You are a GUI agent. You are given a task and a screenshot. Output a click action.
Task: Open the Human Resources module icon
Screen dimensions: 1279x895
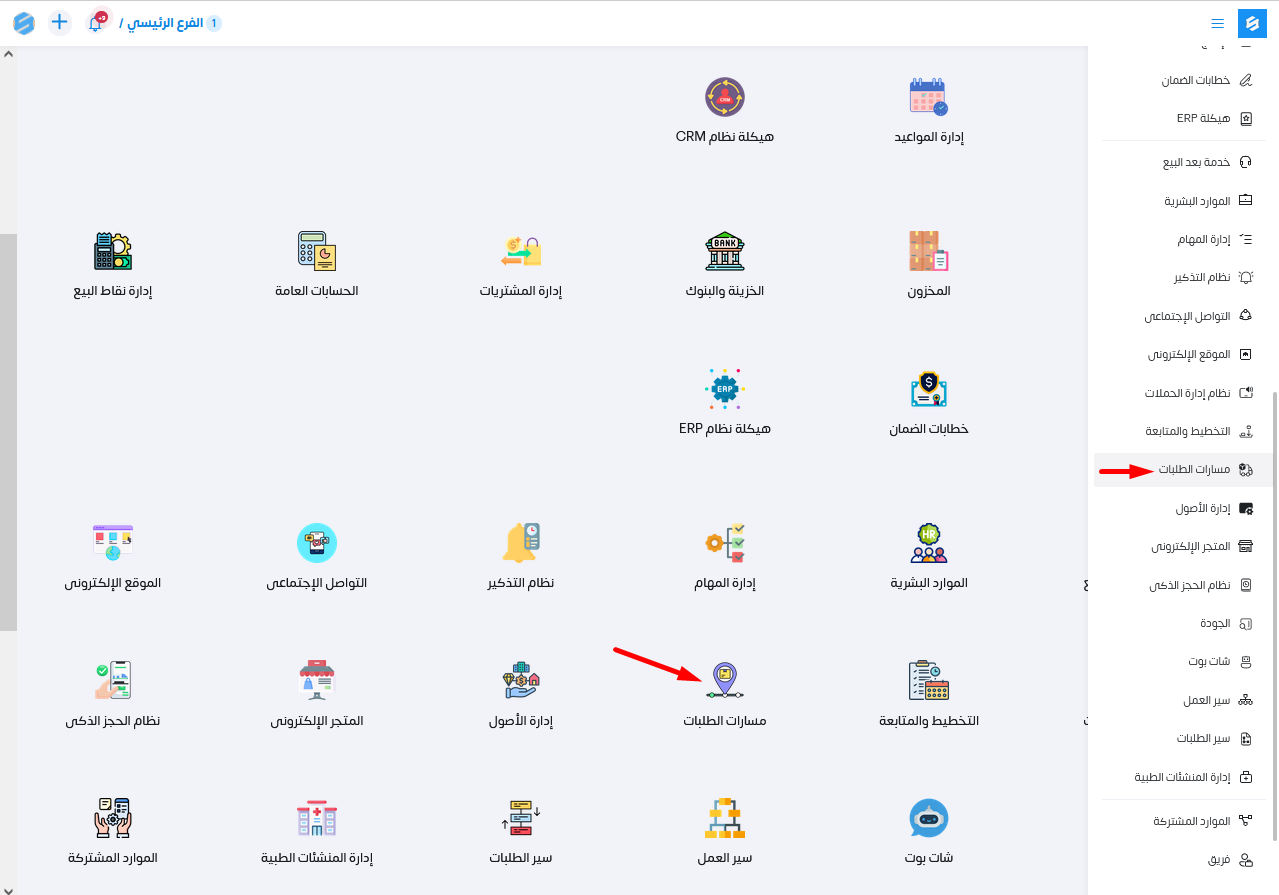point(928,543)
